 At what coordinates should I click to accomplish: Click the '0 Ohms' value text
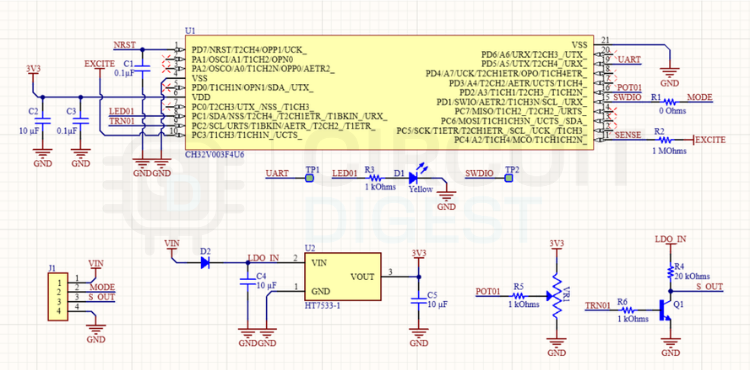coord(673,111)
